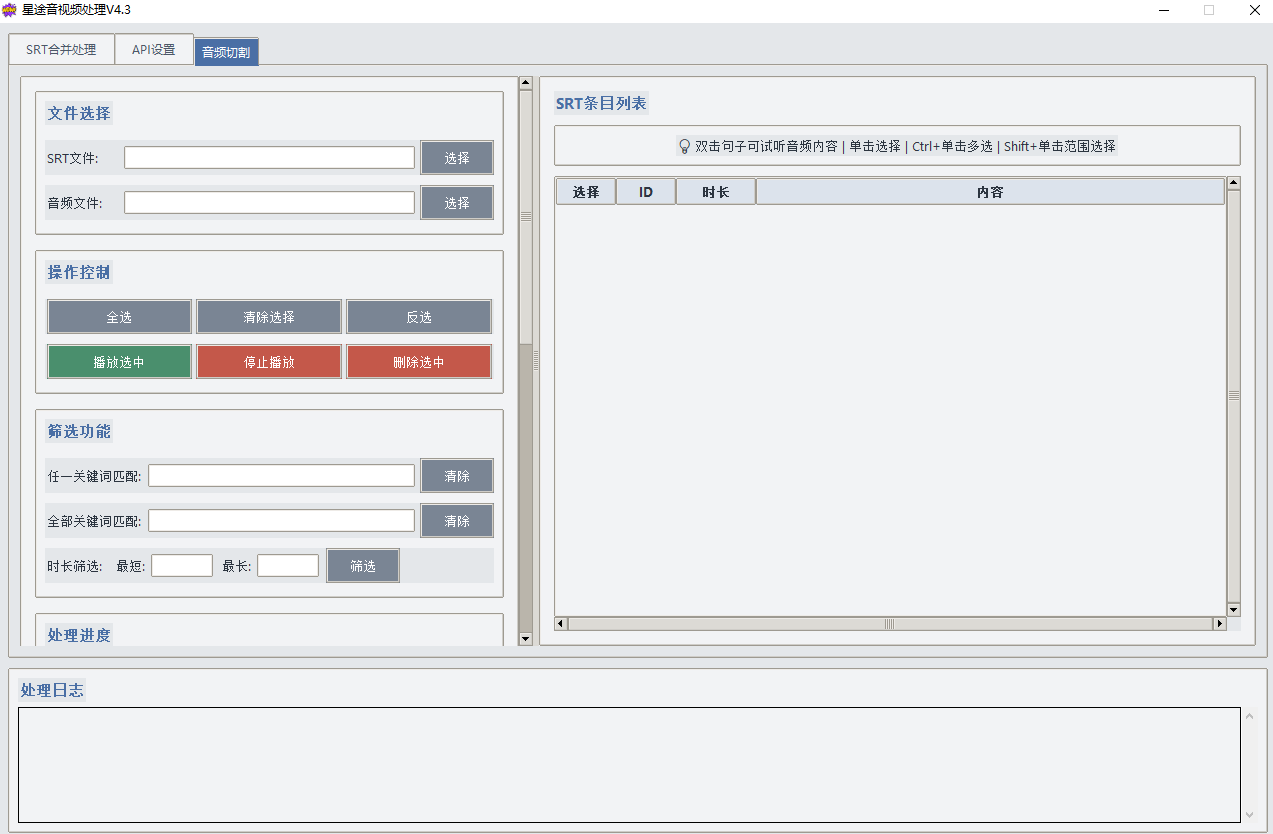1273x834 pixels.
Task: Select the 音频切割 tab
Action: coord(226,52)
